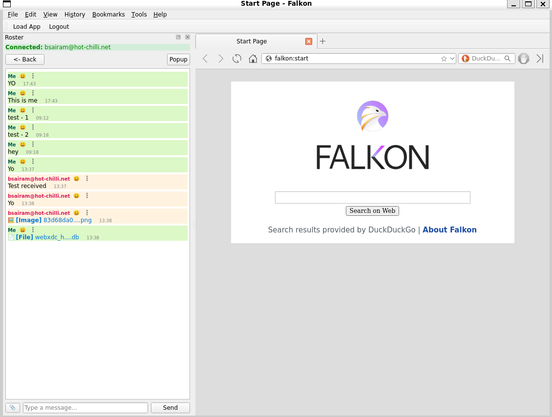Open the Help menu
552x417 pixels.
click(160, 14)
